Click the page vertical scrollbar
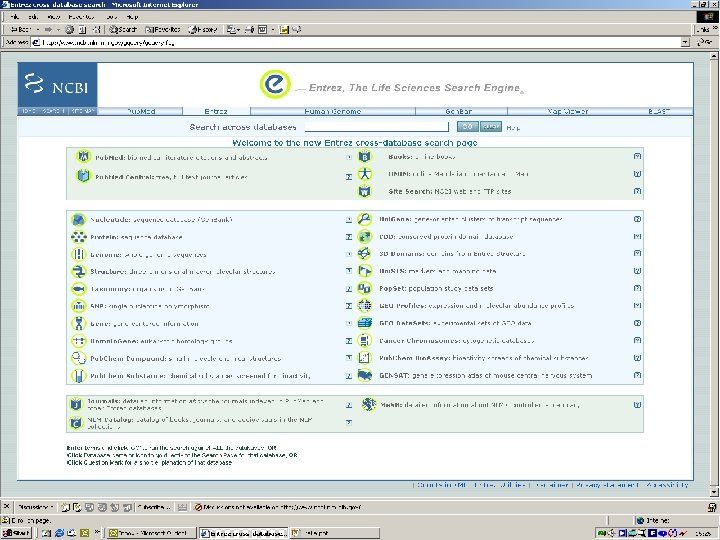 pyautogui.click(x=714, y=274)
